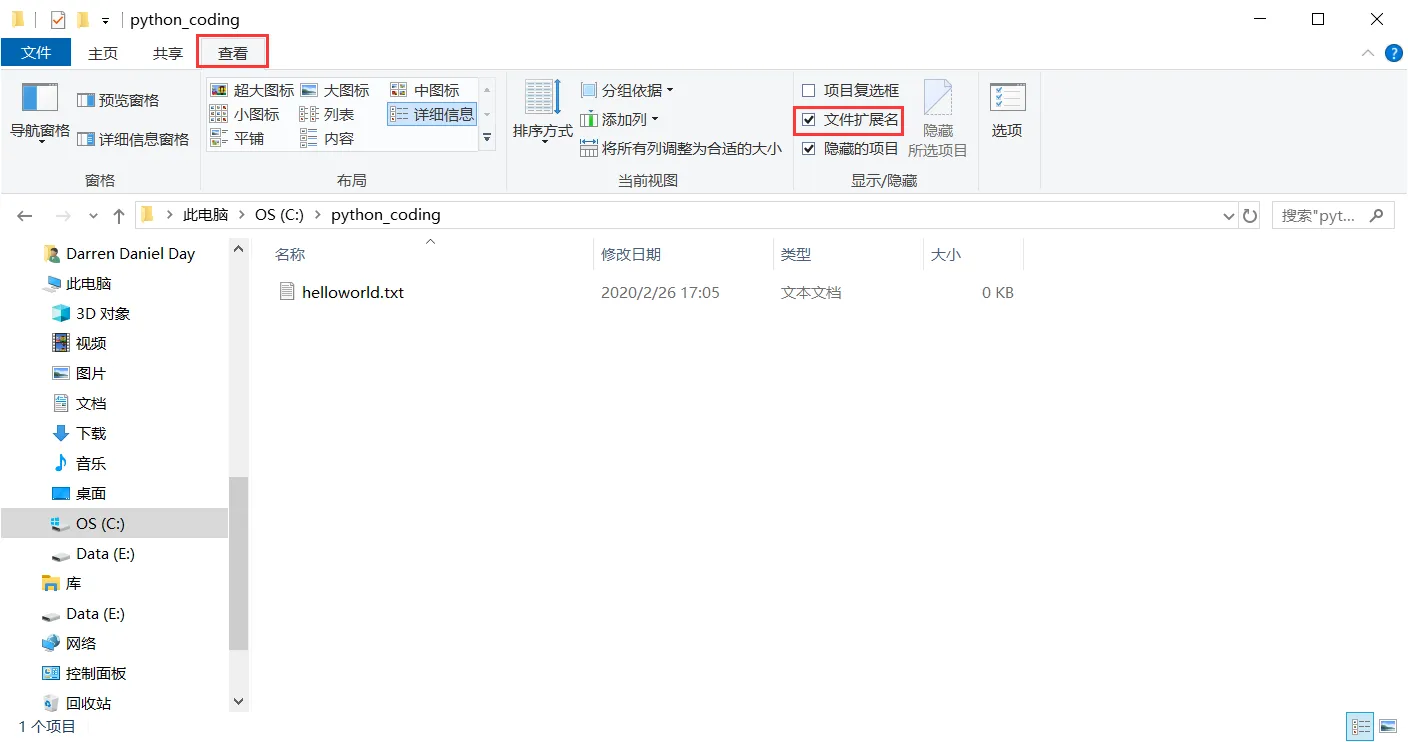Open the 文件 menu tab
1408x742 pixels.
coord(36,53)
